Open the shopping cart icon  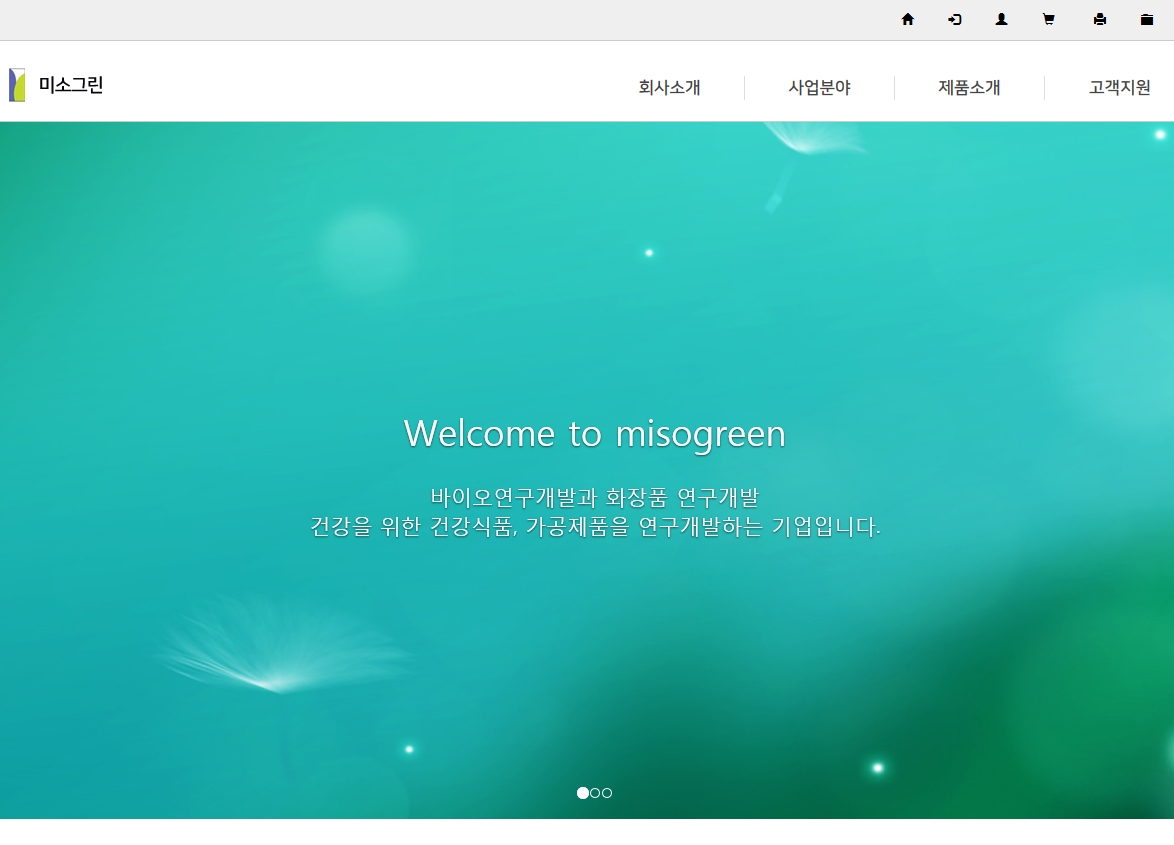pos(1048,19)
